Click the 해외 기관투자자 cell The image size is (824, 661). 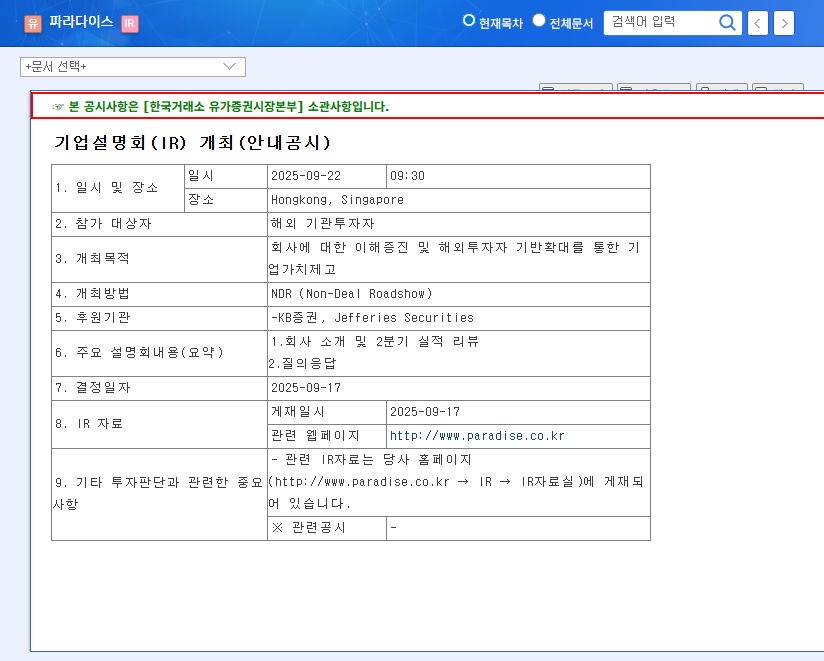(x=459, y=224)
